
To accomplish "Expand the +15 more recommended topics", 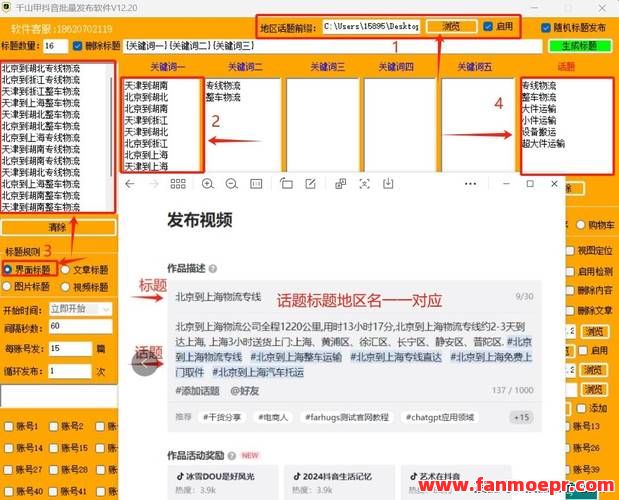I will [521, 418].
